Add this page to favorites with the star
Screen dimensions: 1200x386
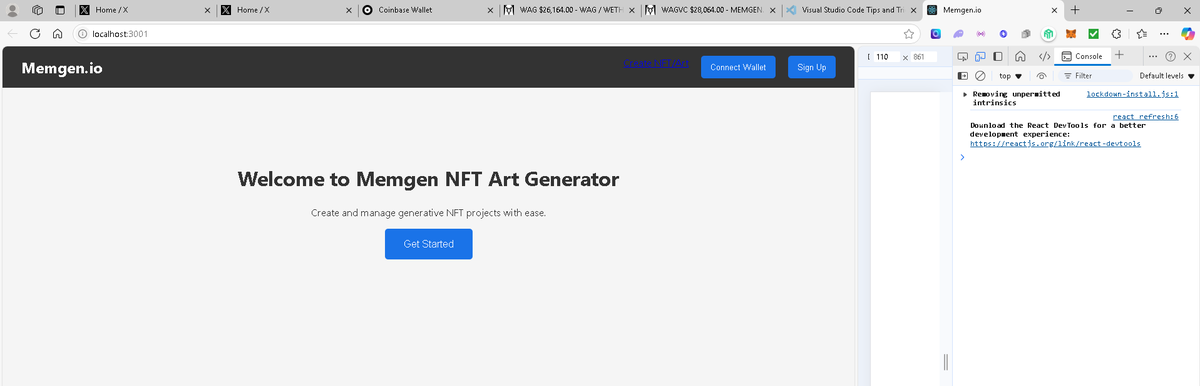click(x=908, y=33)
